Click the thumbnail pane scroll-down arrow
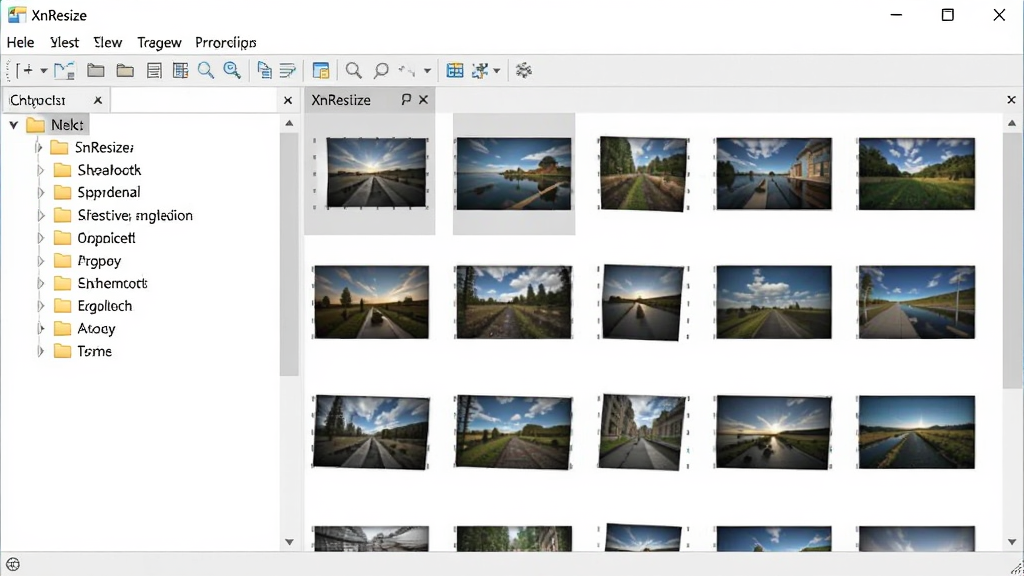Viewport: 1024px width, 576px height. pos(1012,542)
